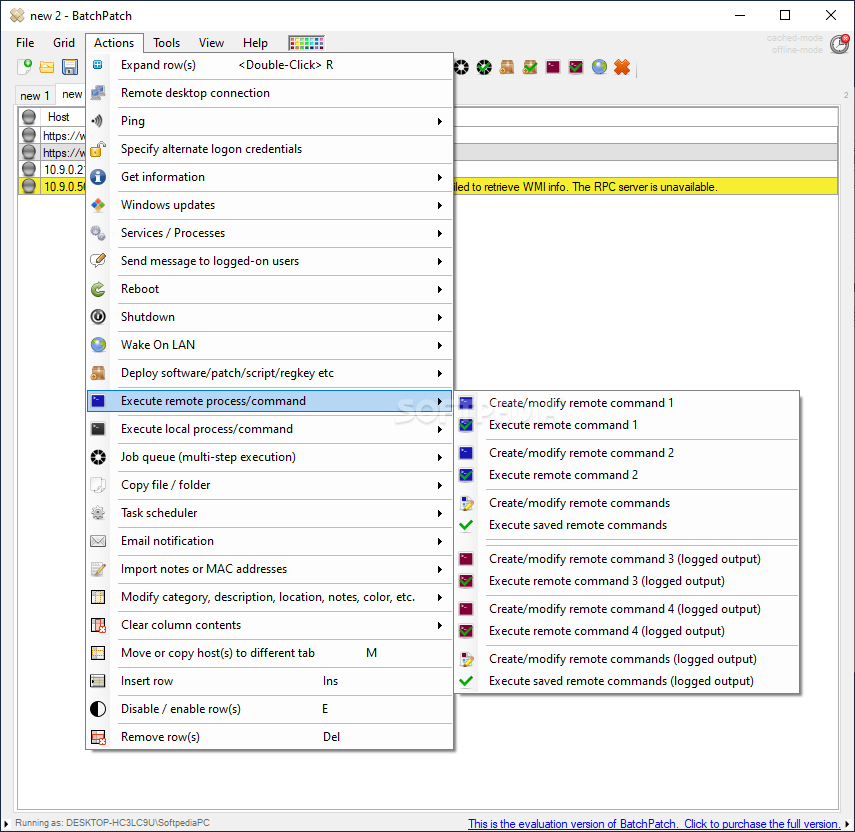Screen dimensions: 855x832
Task: Click the save floppy disk toolbar icon
Action: click(70, 67)
